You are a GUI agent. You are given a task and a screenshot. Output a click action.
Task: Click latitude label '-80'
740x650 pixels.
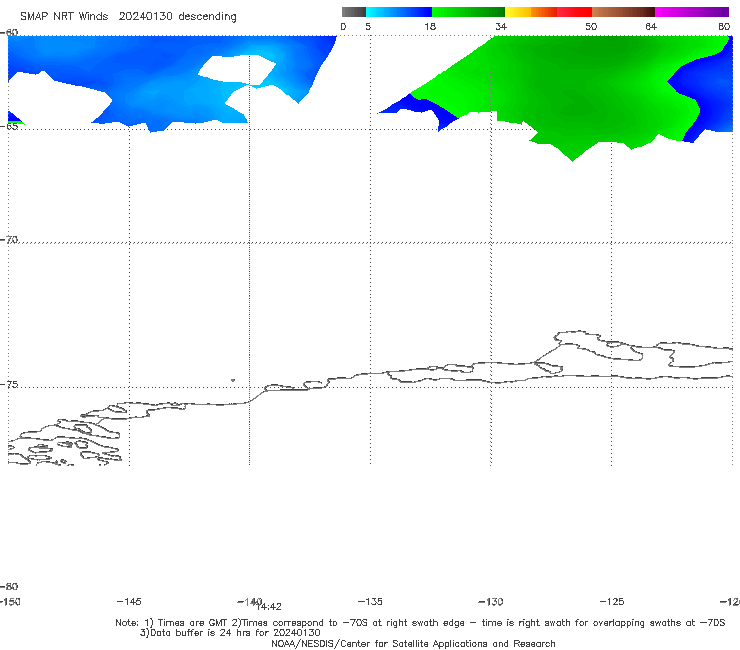pyautogui.click(x=9, y=586)
